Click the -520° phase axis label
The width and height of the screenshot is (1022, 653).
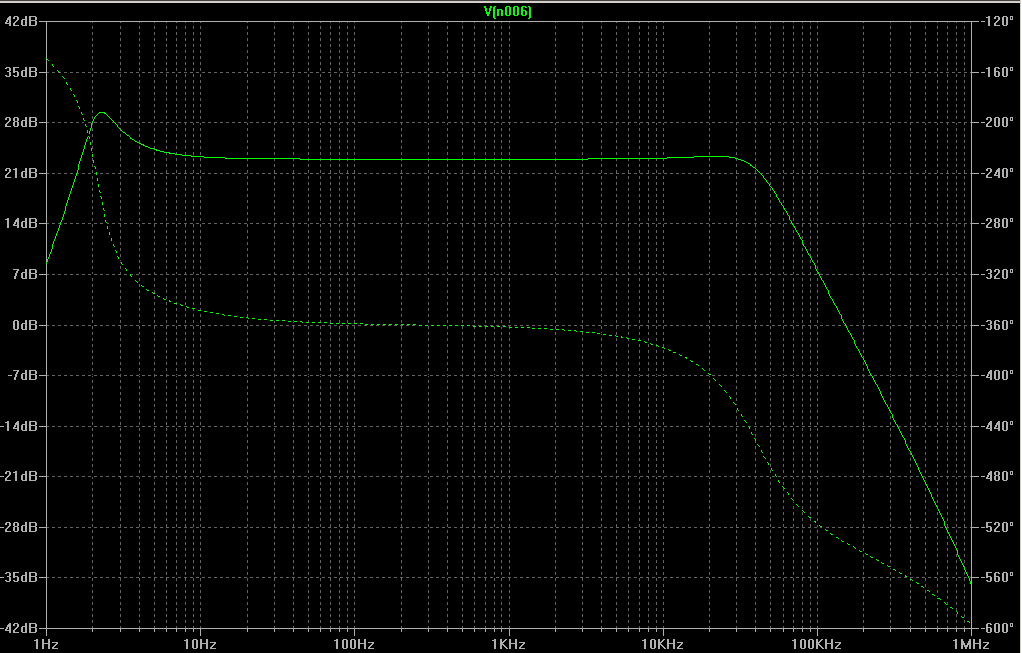tap(998, 527)
